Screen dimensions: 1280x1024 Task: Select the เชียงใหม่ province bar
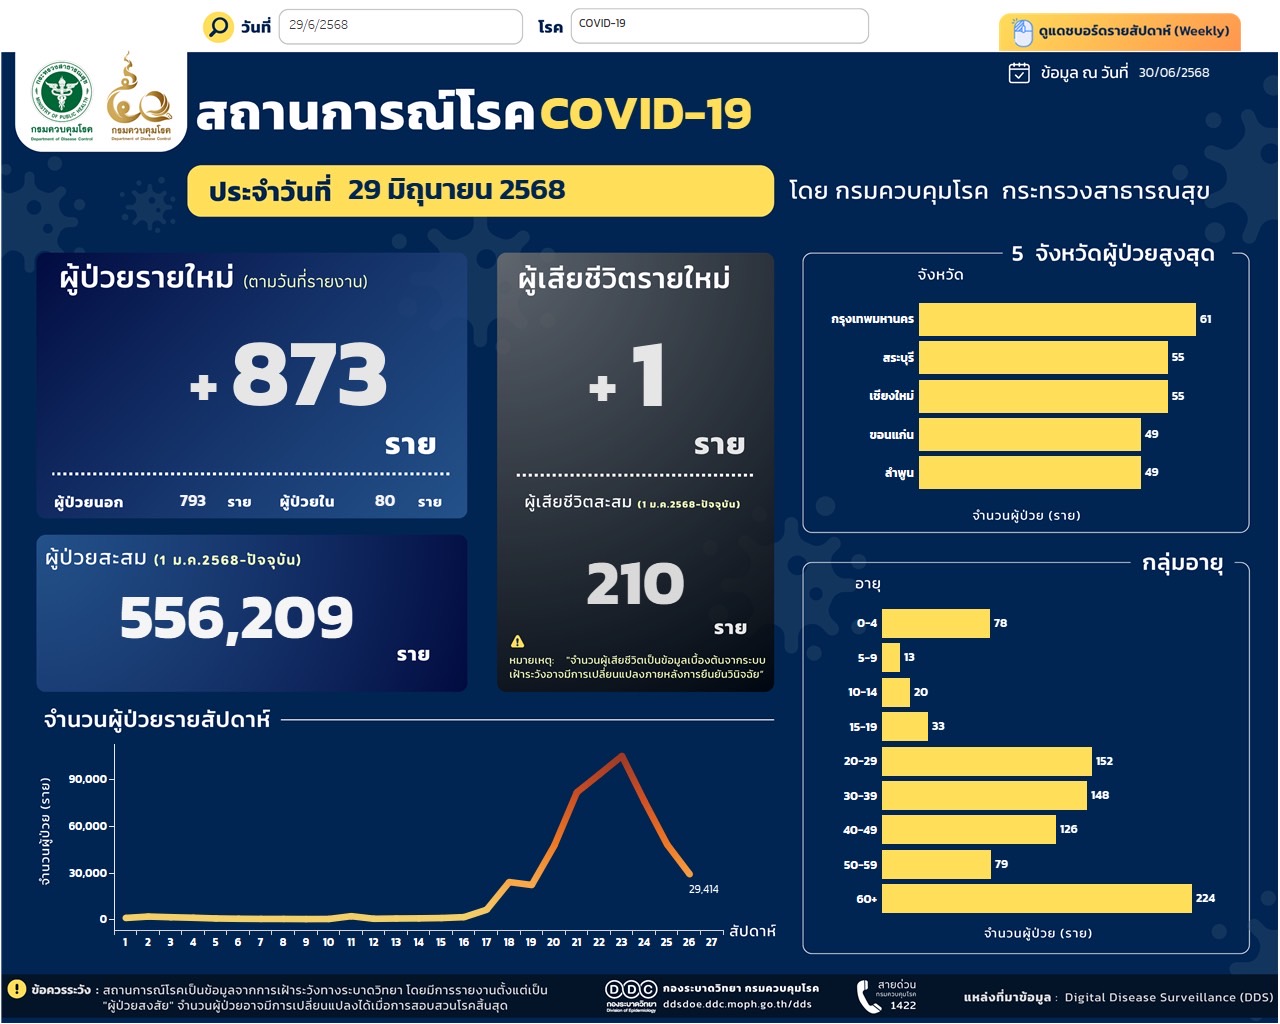(1043, 396)
